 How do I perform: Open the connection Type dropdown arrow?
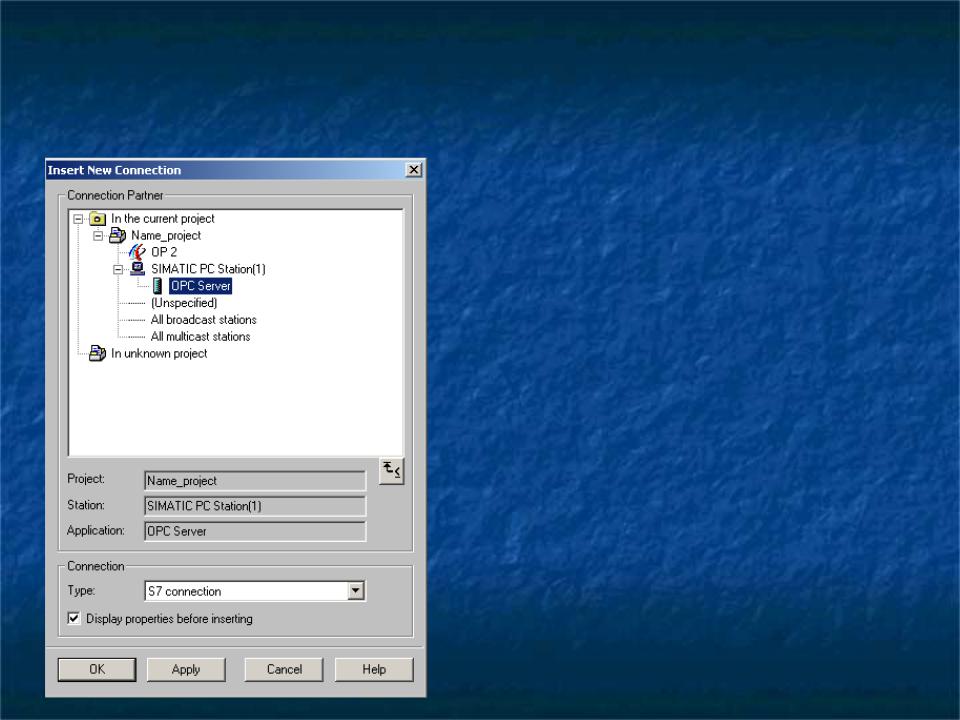coord(356,591)
